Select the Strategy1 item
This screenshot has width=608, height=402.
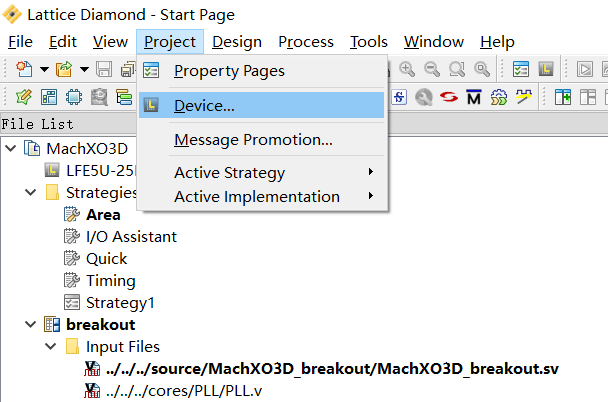coord(120,303)
